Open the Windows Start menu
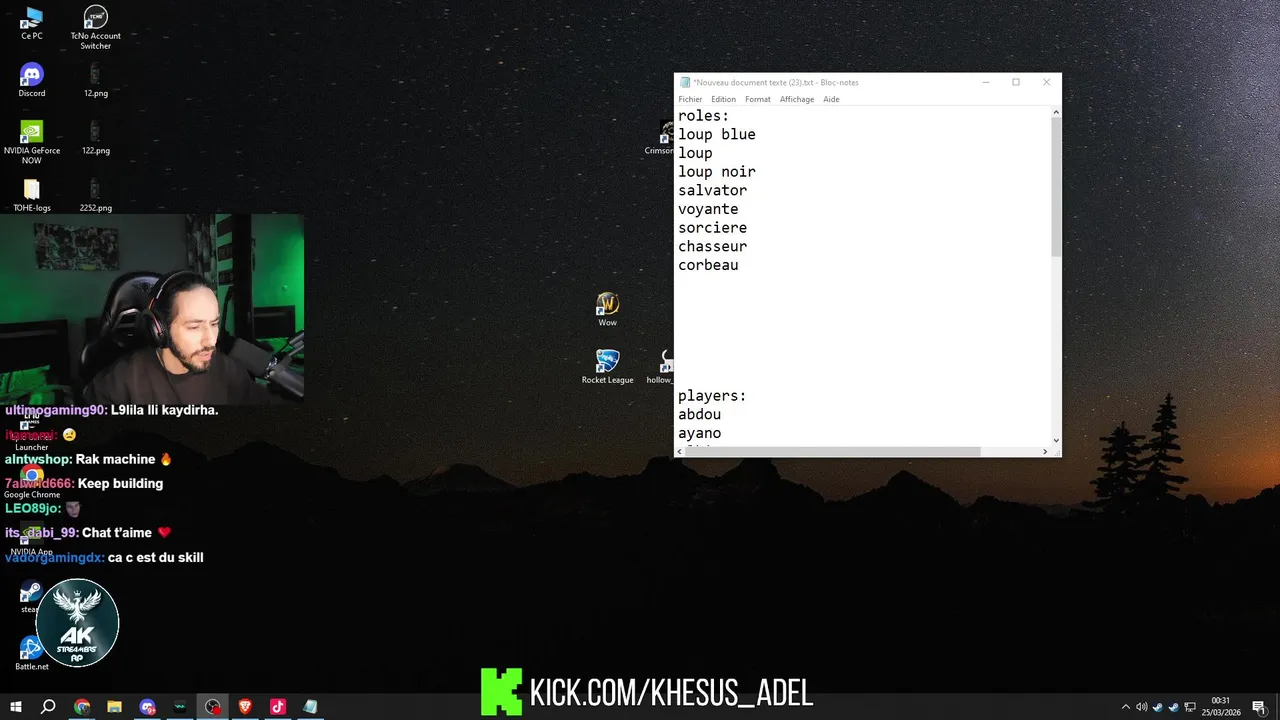1280x720 pixels. (15, 707)
